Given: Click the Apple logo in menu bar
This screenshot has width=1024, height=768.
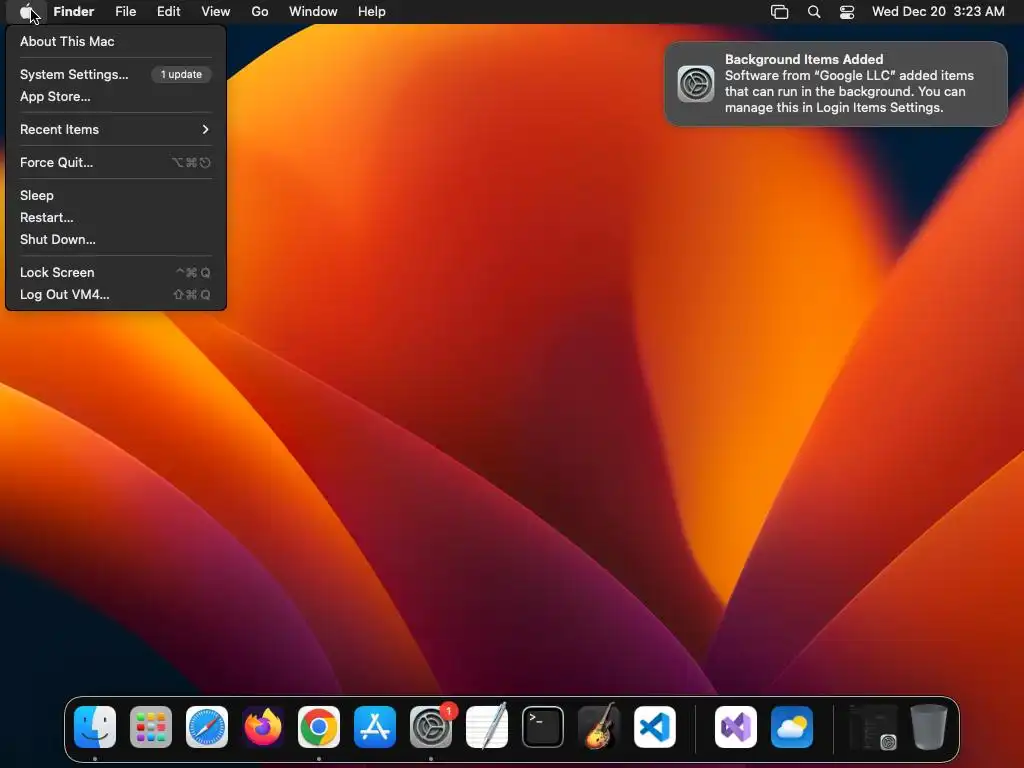Looking at the screenshot, I should click(x=27, y=12).
